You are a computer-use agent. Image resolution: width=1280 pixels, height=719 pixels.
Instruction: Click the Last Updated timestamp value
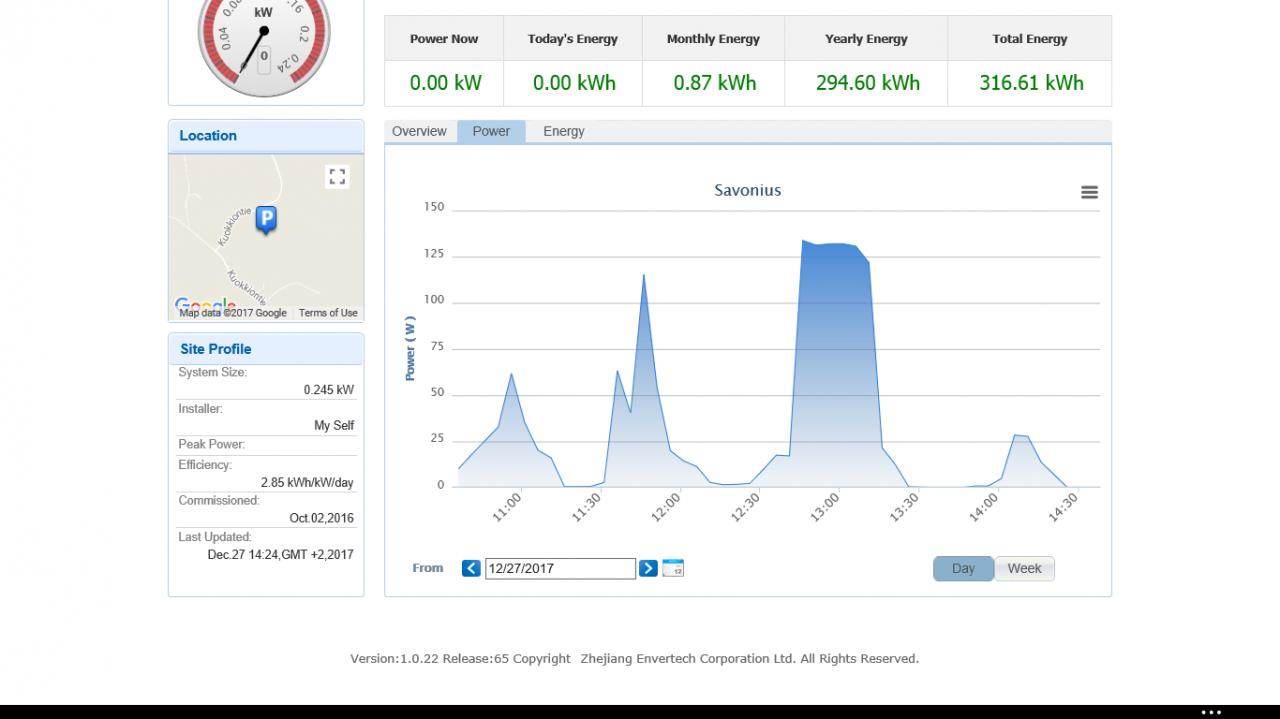pyautogui.click(x=280, y=554)
